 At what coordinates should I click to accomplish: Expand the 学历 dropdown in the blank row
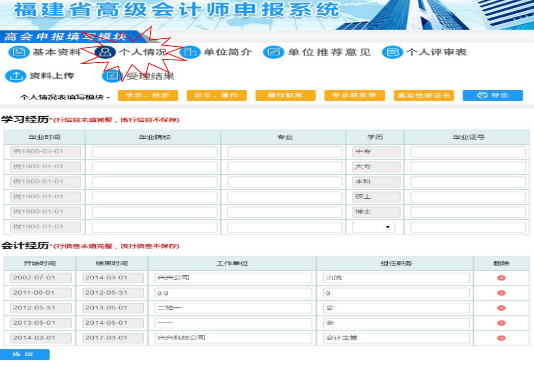tap(374, 227)
